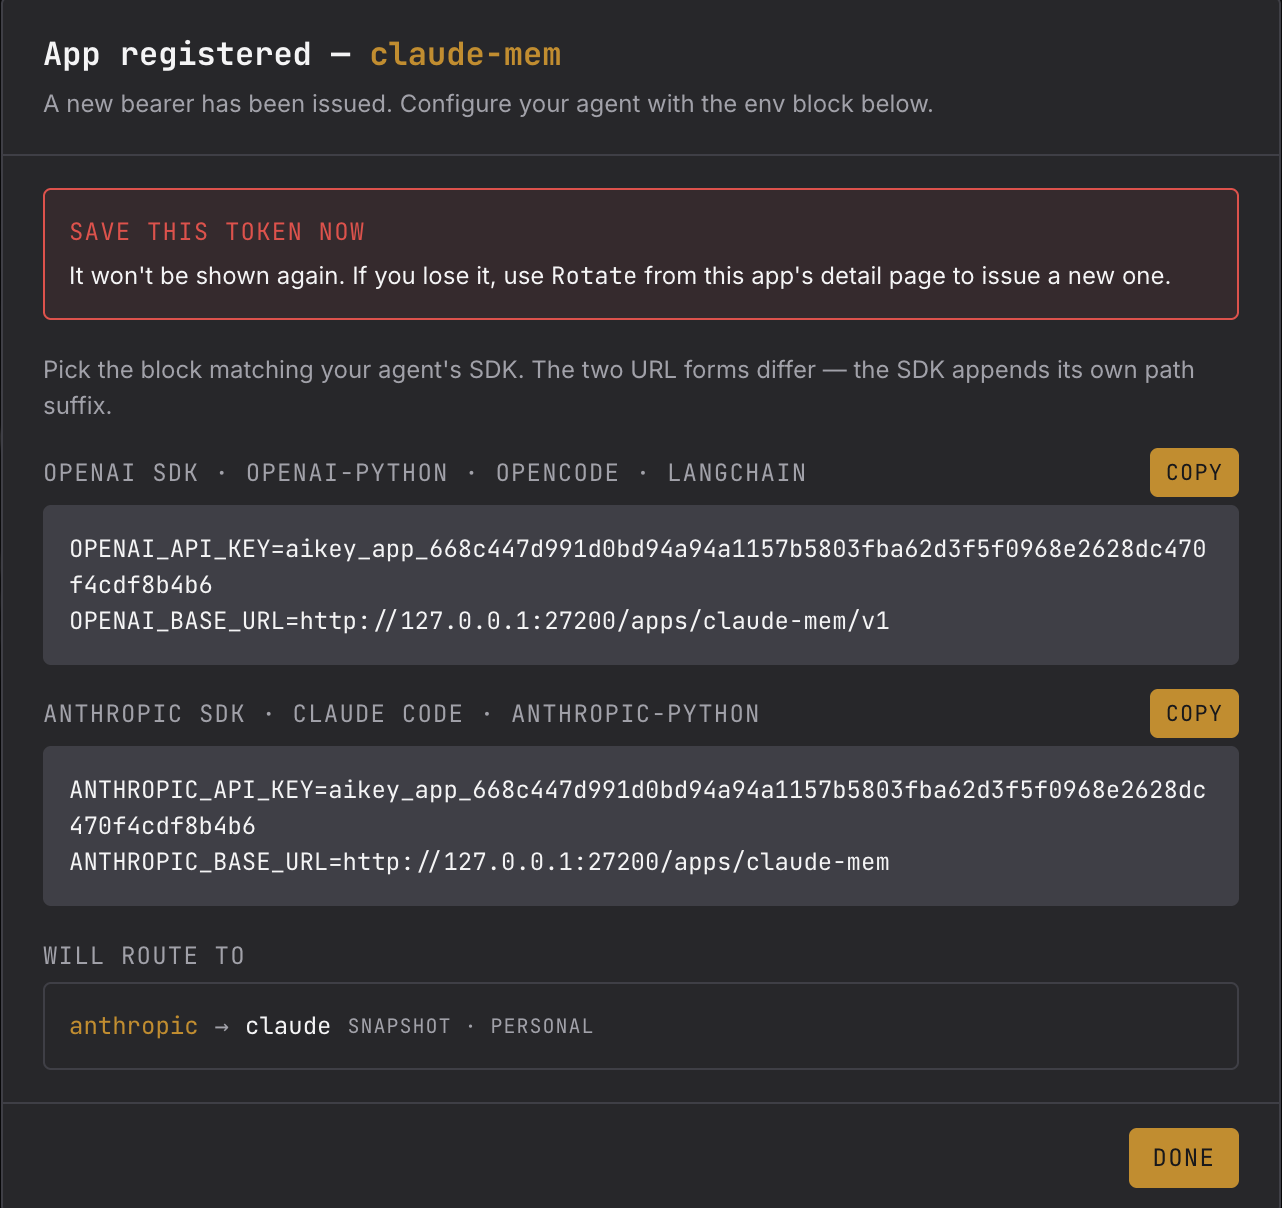Screen dimensions: 1282x1208
Task: Click the ANTHROPIC_BASE_URL line
Action: 480,862
